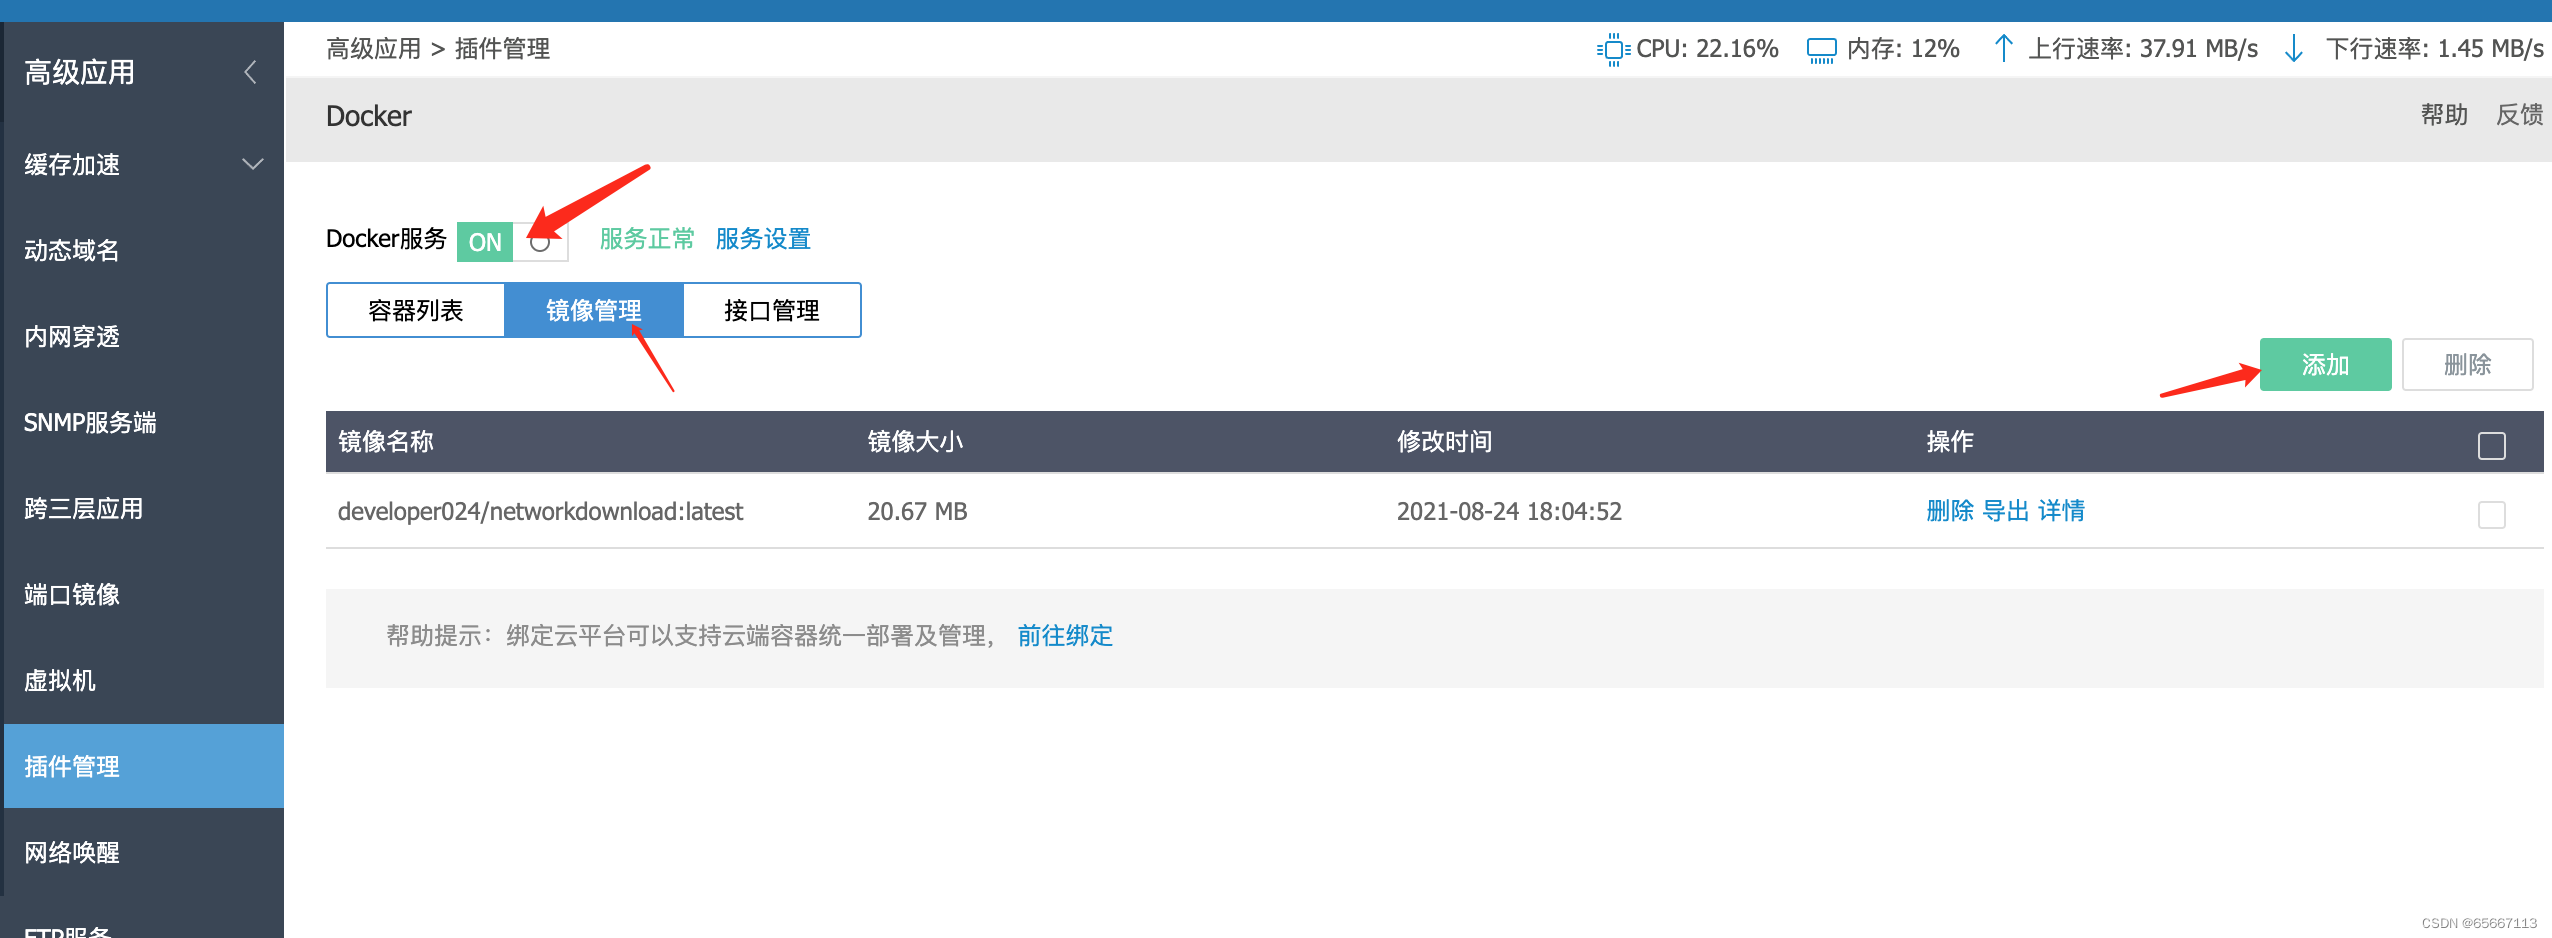Click 详情 link in the image row
The image size is (2552, 938).
2062,511
